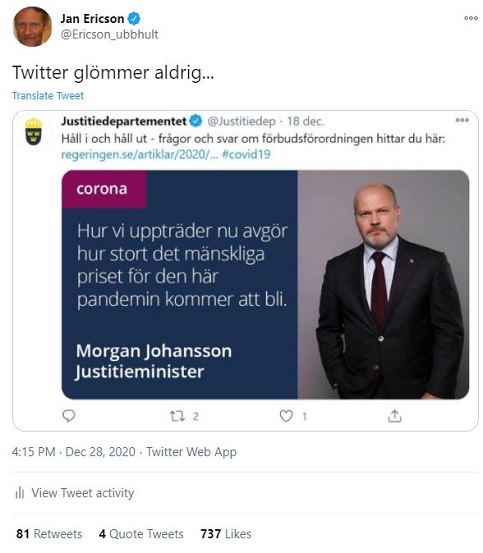Image resolution: width=483 pixels, height=553 pixels.
Task: Click Translate Tweet link
Action: pyautogui.click(x=48, y=96)
